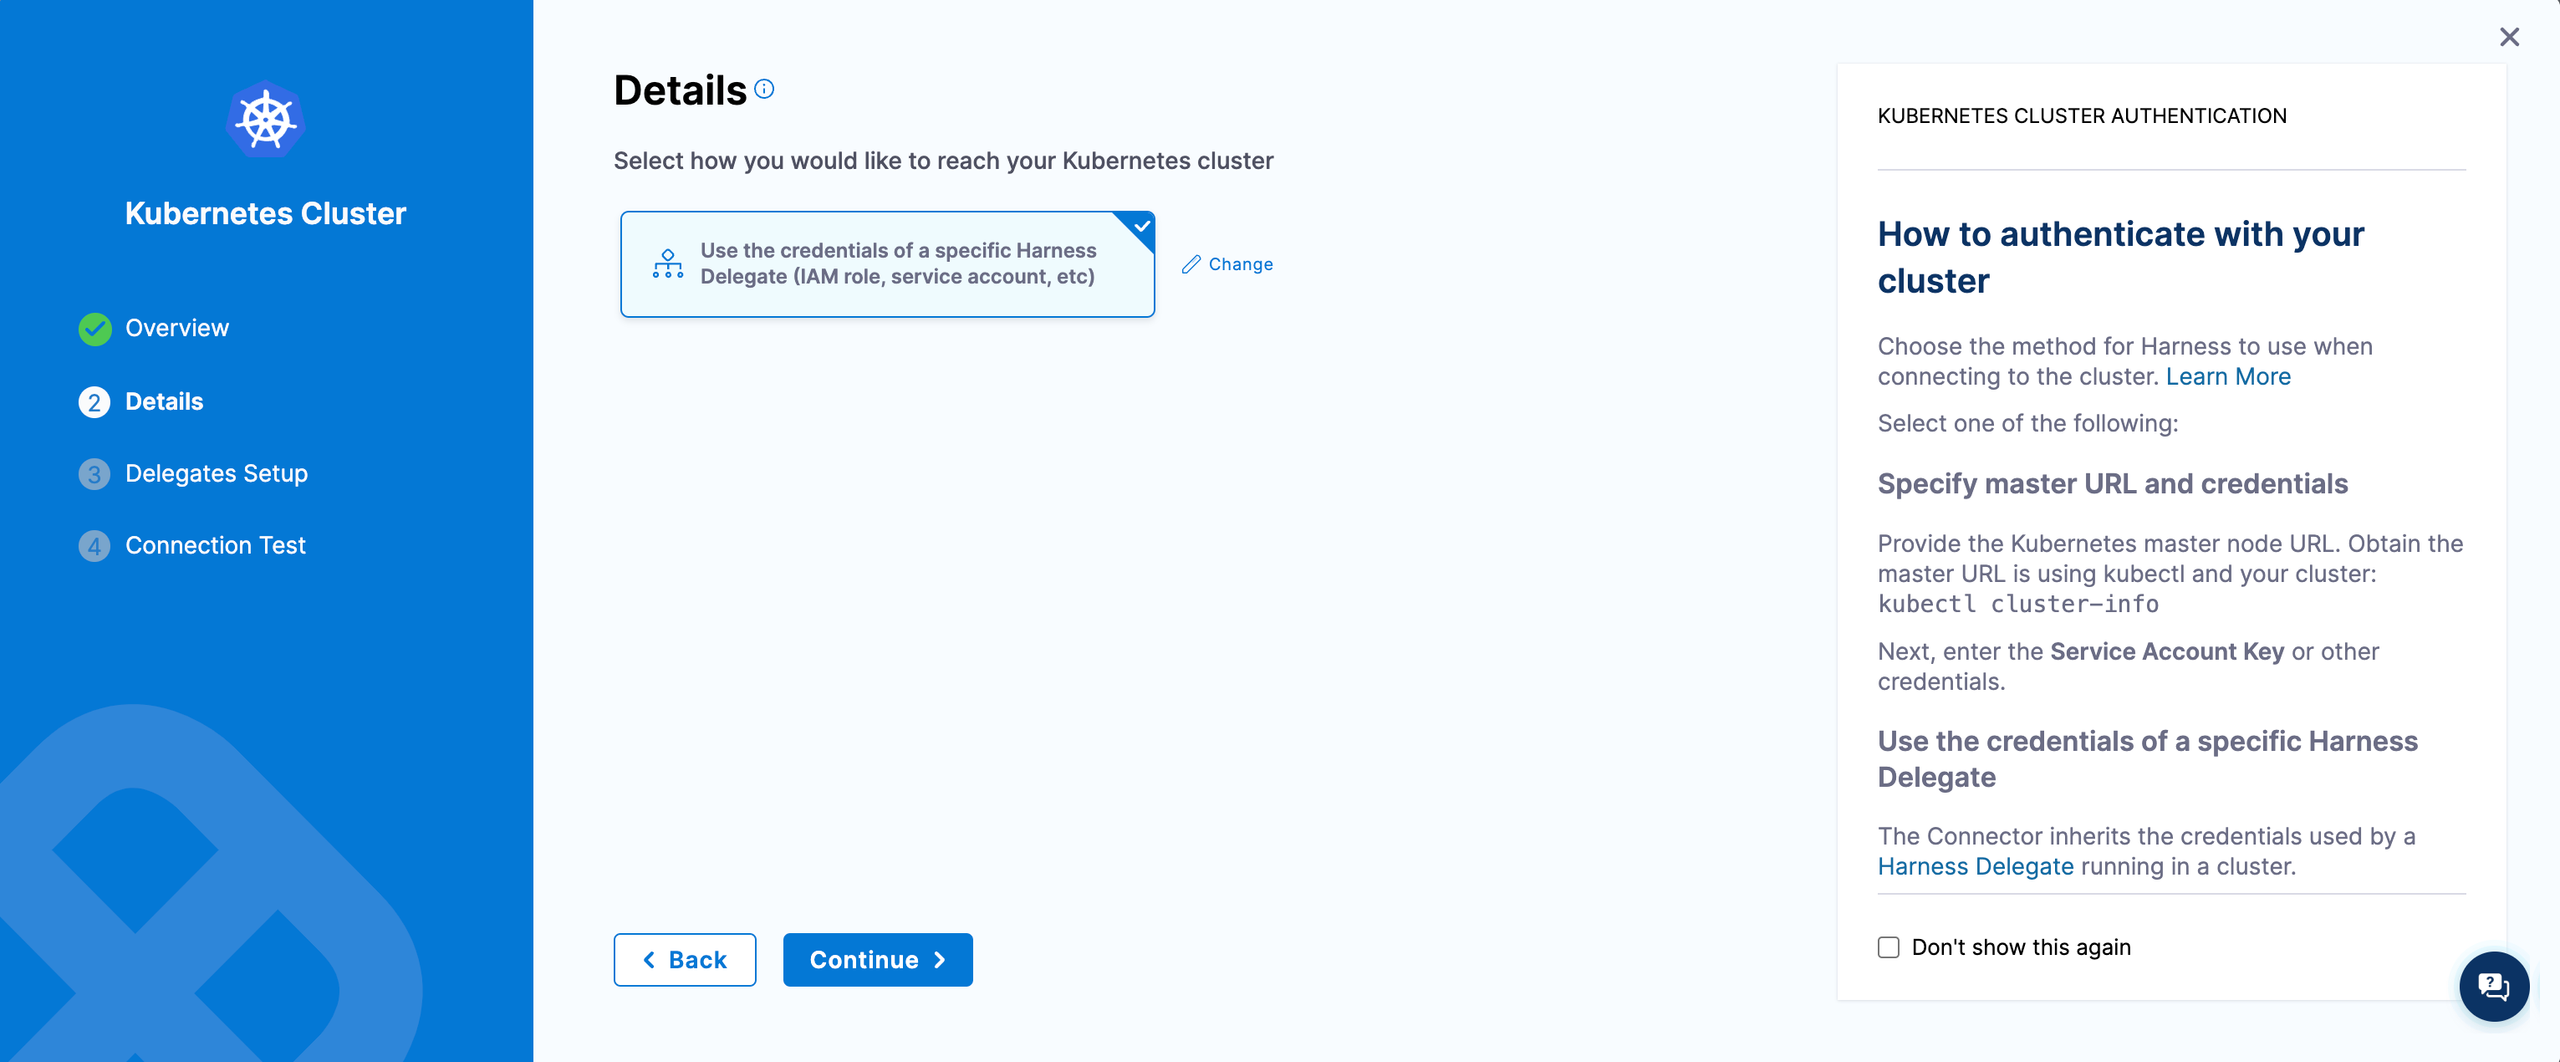Screen dimensions: 2560x1062
Task: Toggle the selected checkmark corner on credentials card
Action: [1140, 227]
